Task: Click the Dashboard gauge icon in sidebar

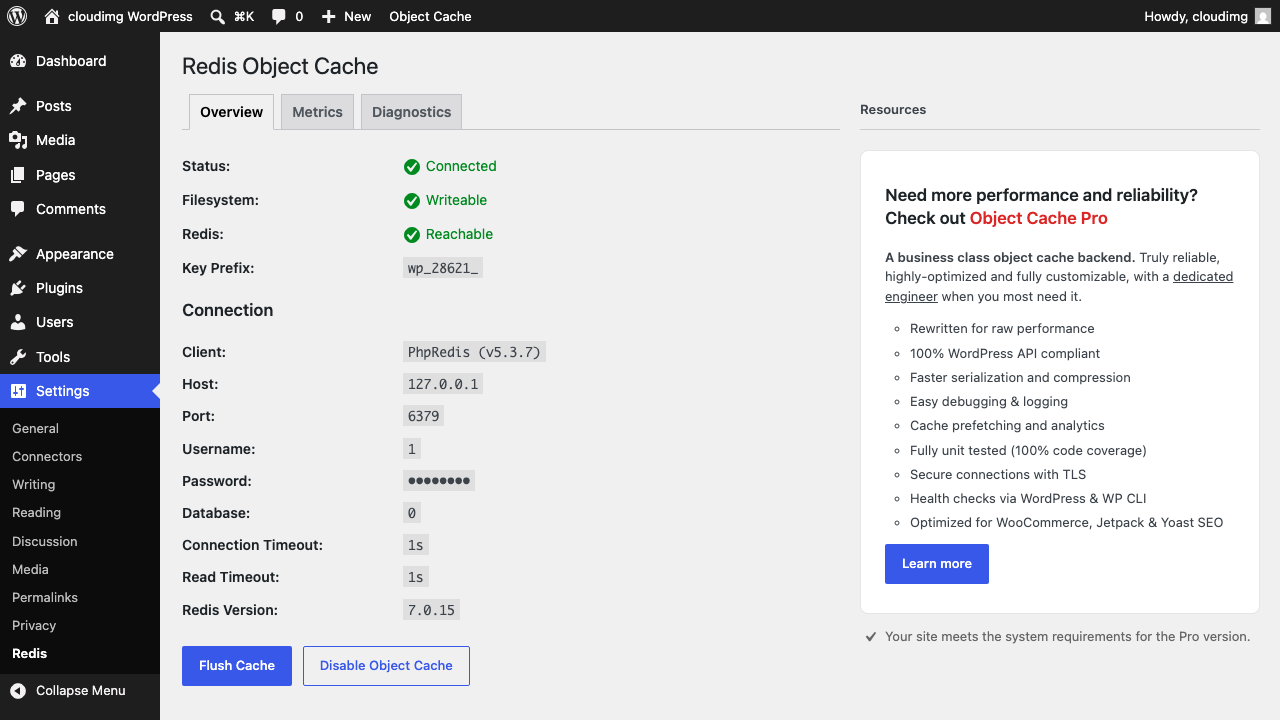Action: click(18, 61)
